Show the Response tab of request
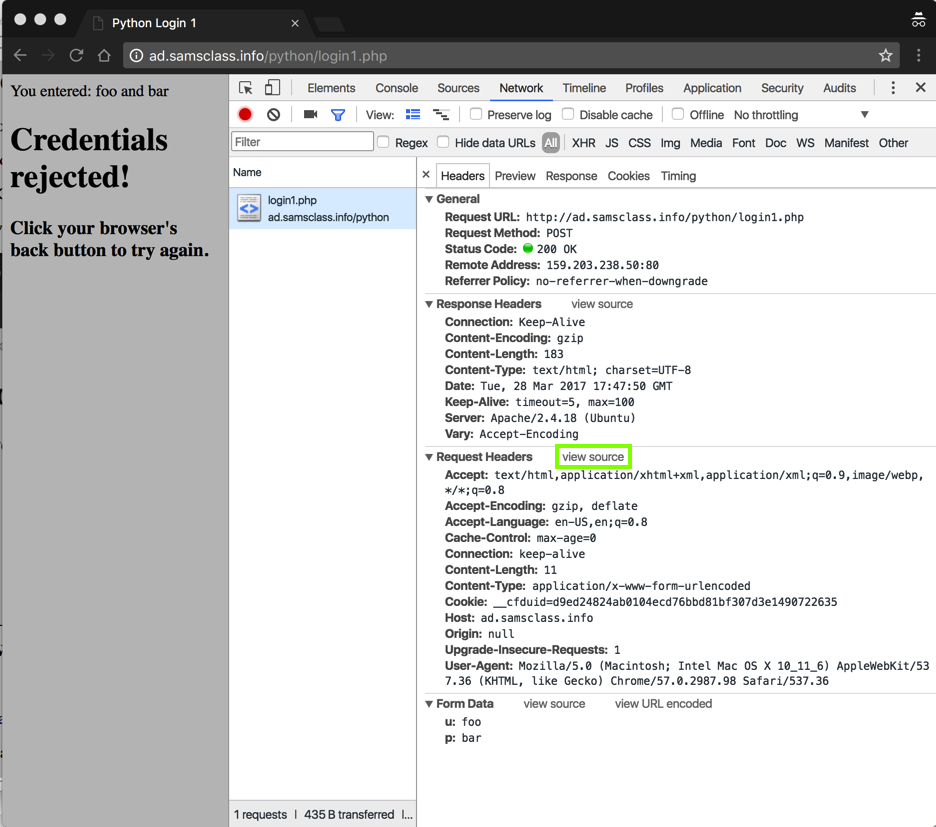Viewport: 936px width, 827px height. click(571, 176)
